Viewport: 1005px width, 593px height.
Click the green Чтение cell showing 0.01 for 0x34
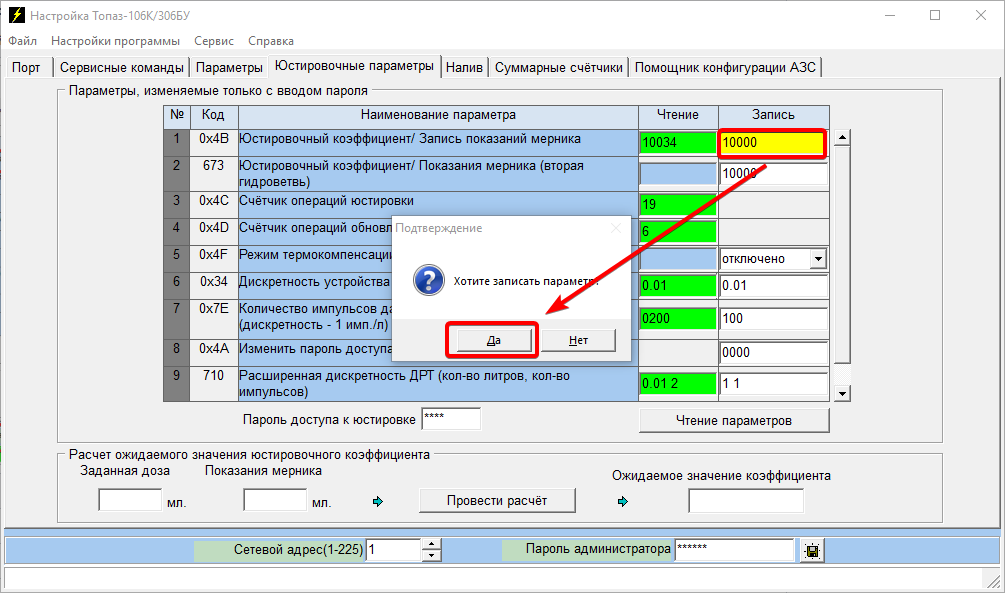678,286
